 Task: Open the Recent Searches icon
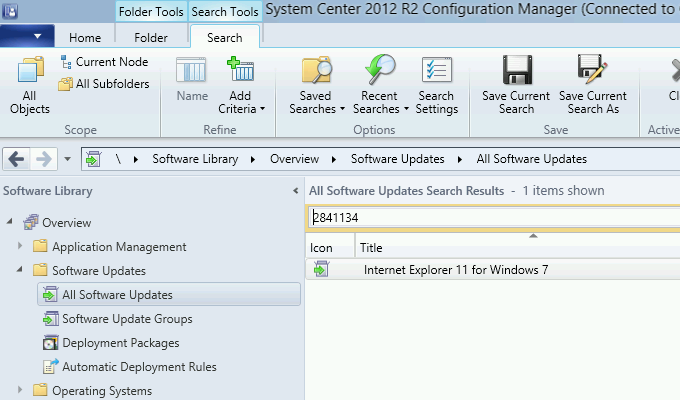click(380, 69)
